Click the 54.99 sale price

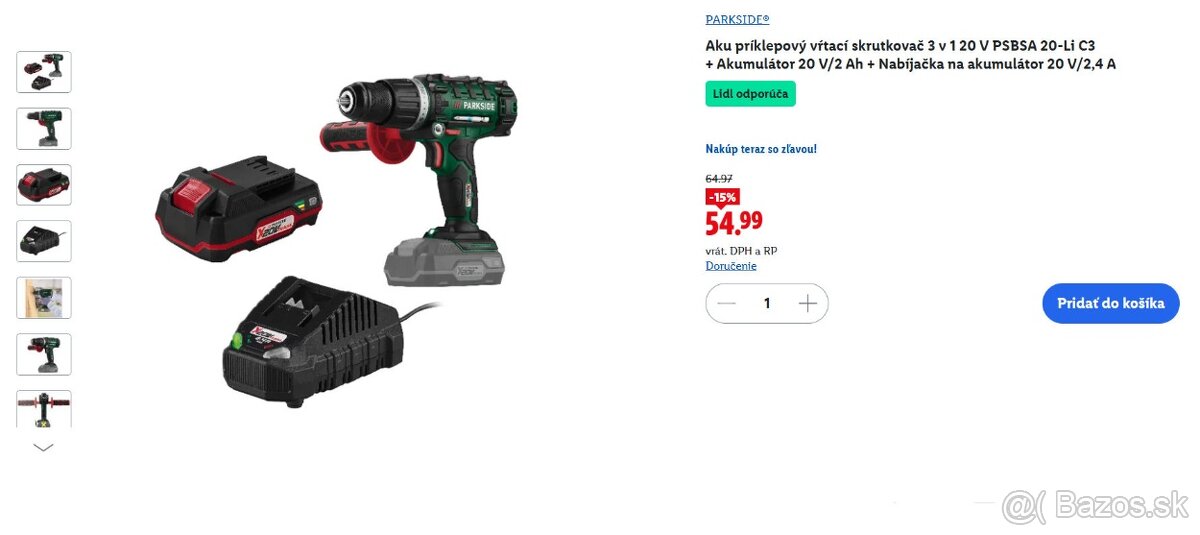734,222
